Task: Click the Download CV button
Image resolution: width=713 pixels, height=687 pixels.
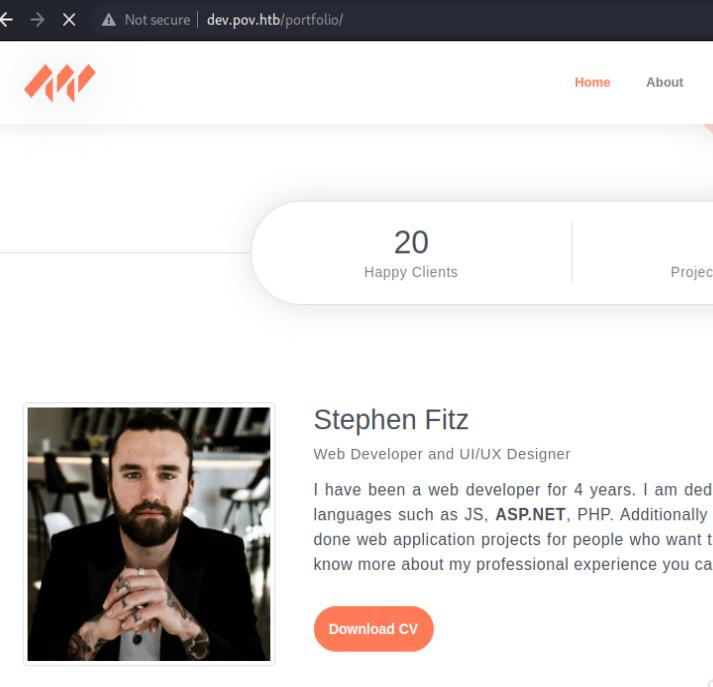Action: coord(373,628)
